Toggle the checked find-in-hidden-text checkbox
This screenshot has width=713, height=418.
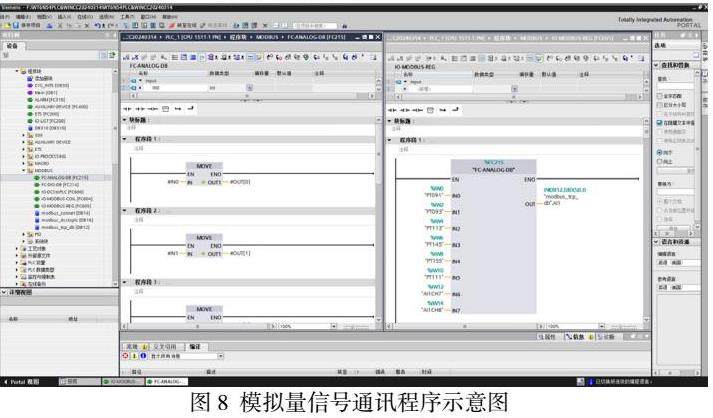click(x=660, y=123)
